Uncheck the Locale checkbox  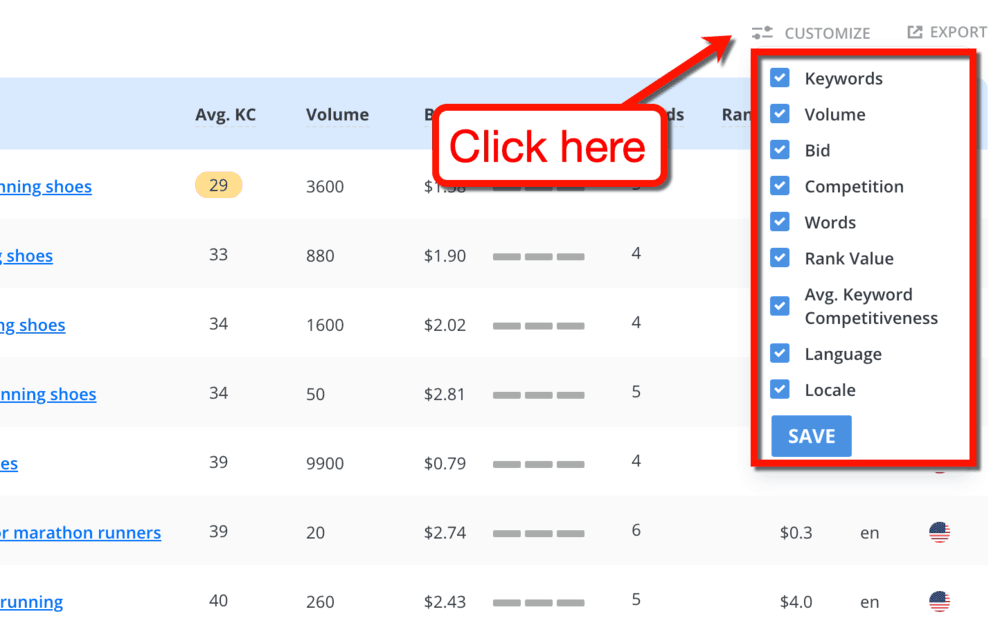coord(780,390)
